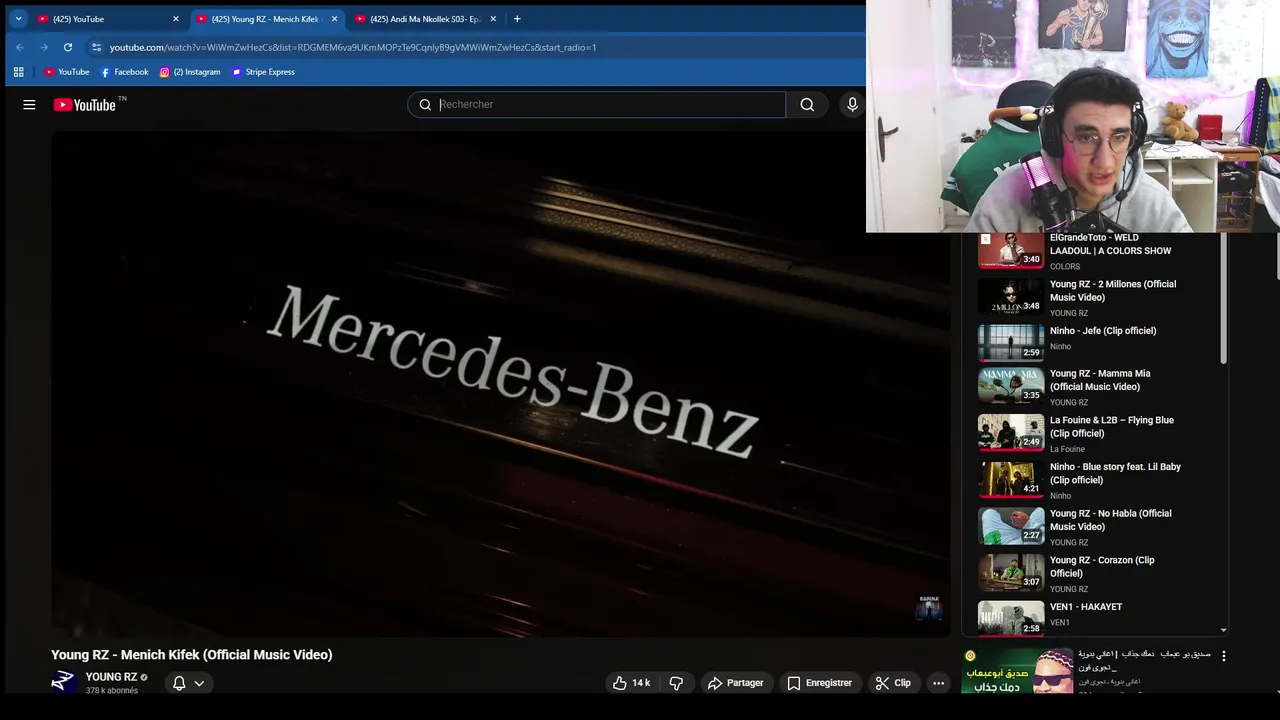Open the suggested Arabic video thumbnail
Viewport: 1280px width, 720px height.
point(1017,671)
